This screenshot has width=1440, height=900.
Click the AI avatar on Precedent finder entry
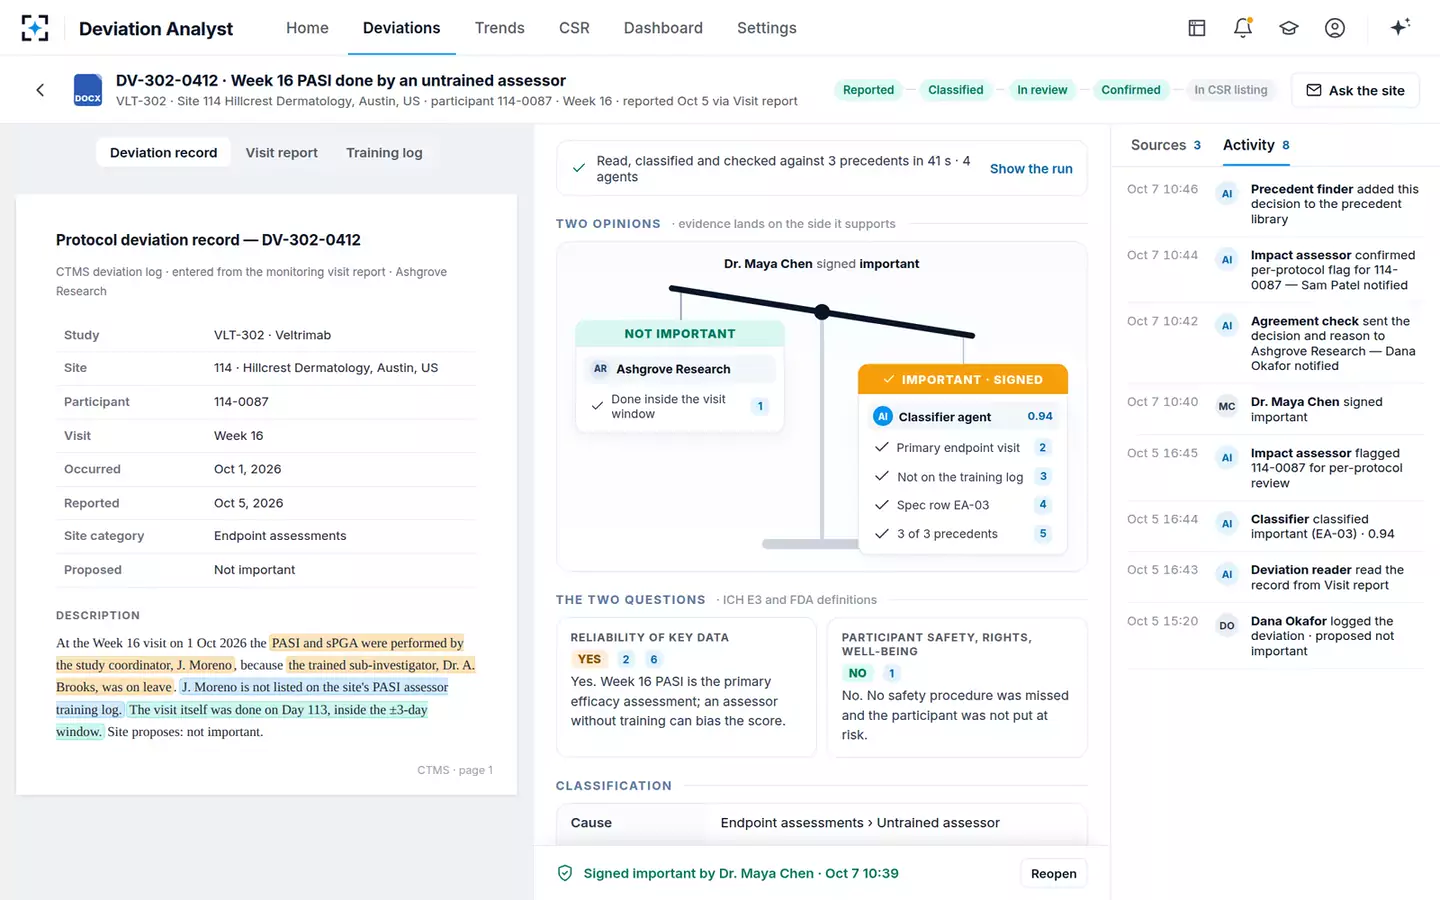[x=1227, y=193]
